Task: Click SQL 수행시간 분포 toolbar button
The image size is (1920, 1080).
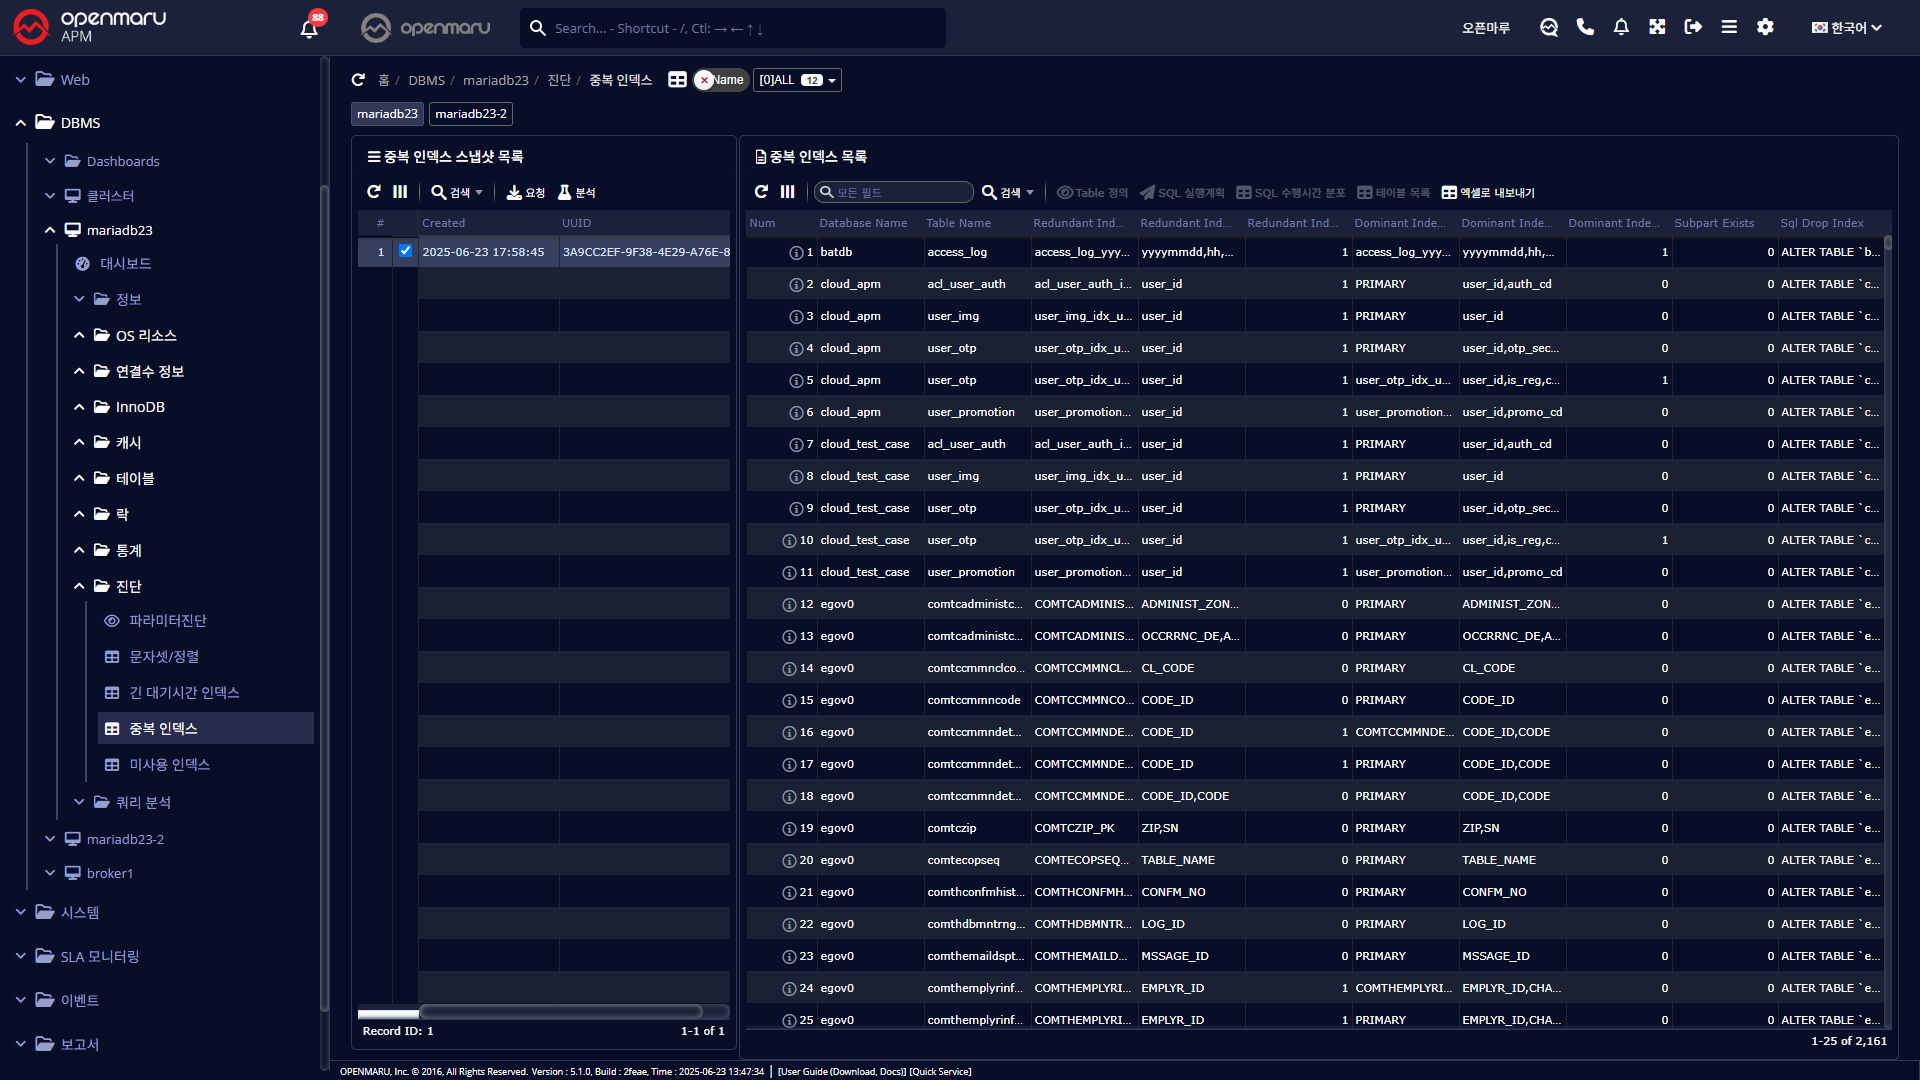Action: [1291, 193]
